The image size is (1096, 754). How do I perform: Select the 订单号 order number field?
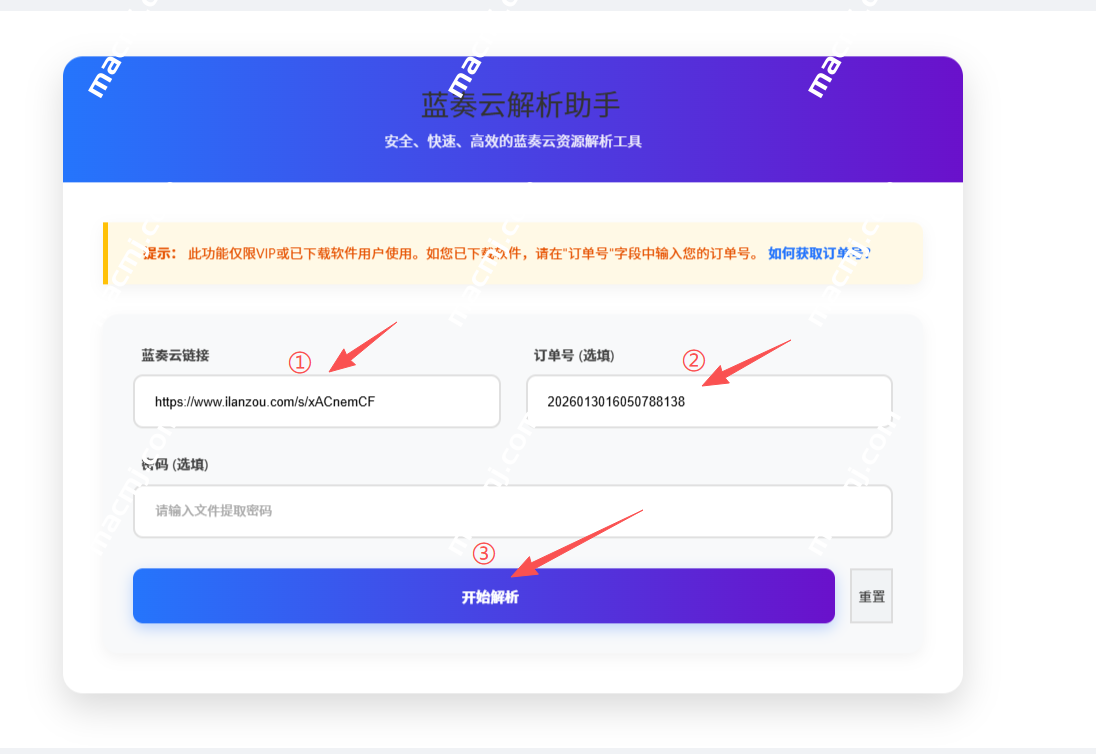pos(709,400)
